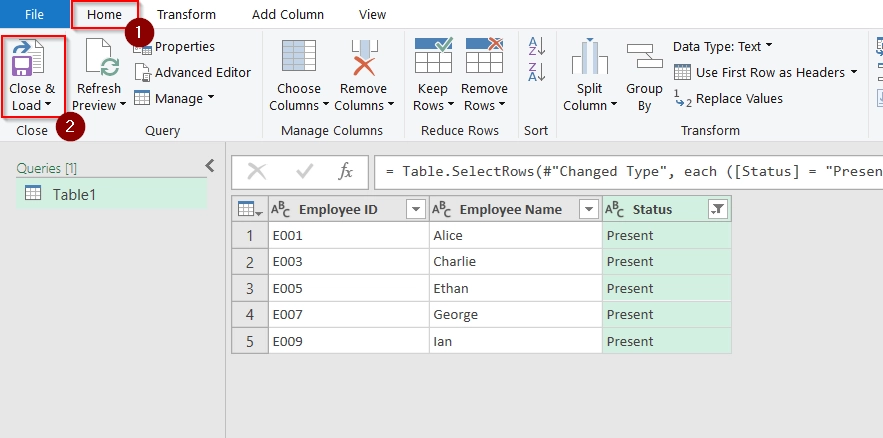Click the table corner menu icon
The image size is (883, 438).
pyautogui.click(x=250, y=209)
